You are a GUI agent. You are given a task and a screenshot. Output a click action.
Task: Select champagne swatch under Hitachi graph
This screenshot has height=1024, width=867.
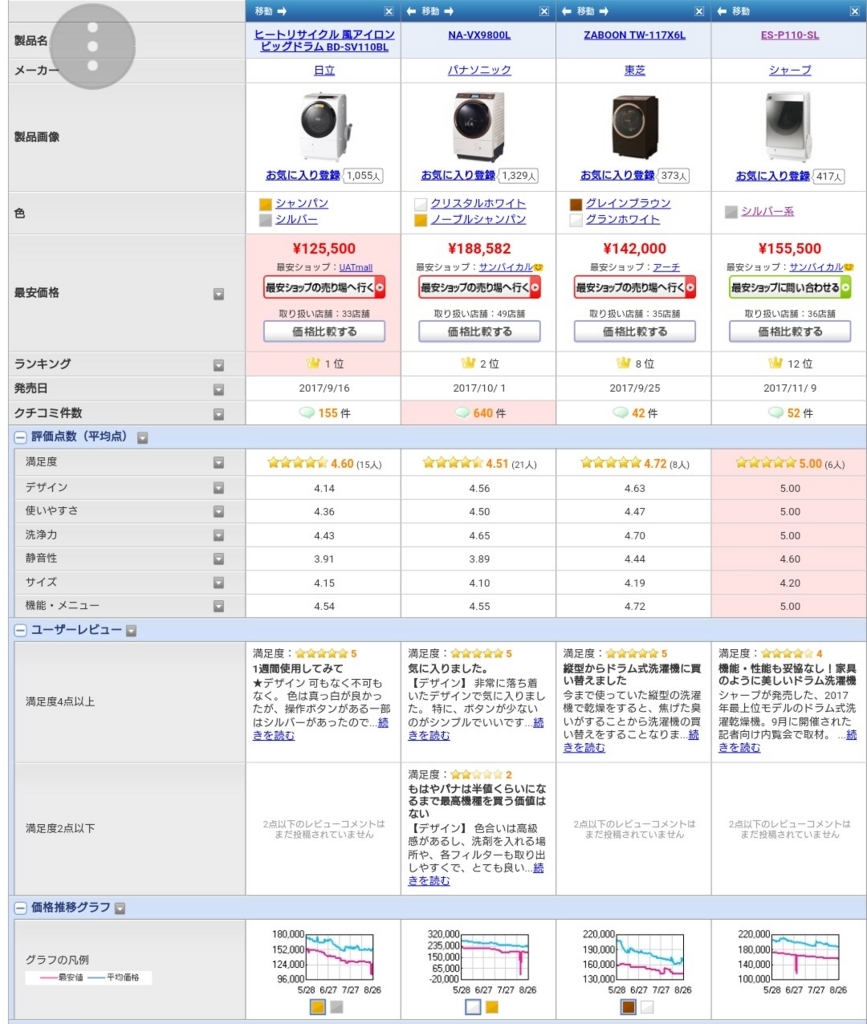click(317, 1006)
